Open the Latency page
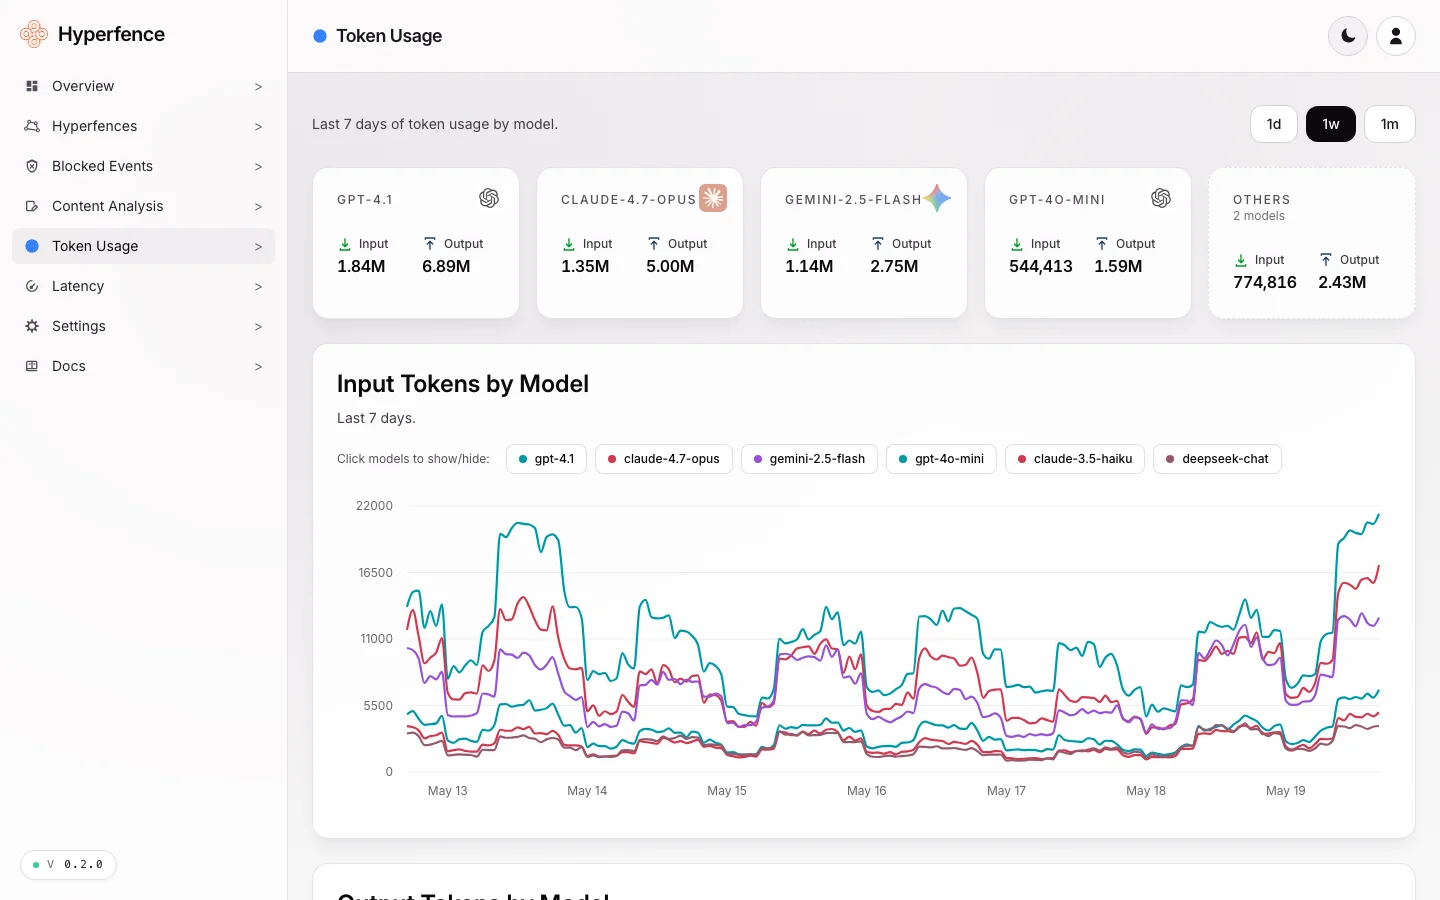This screenshot has width=1440, height=900. point(143,286)
